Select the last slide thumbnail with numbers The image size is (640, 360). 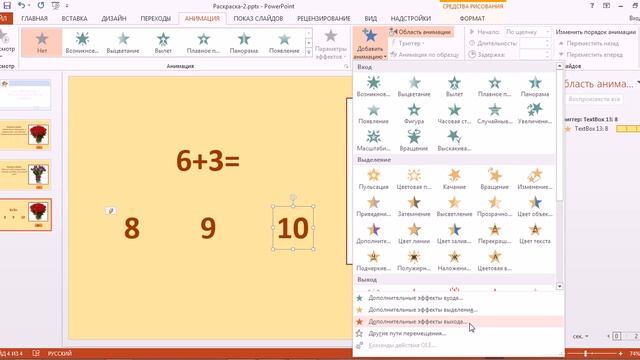coord(26,215)
